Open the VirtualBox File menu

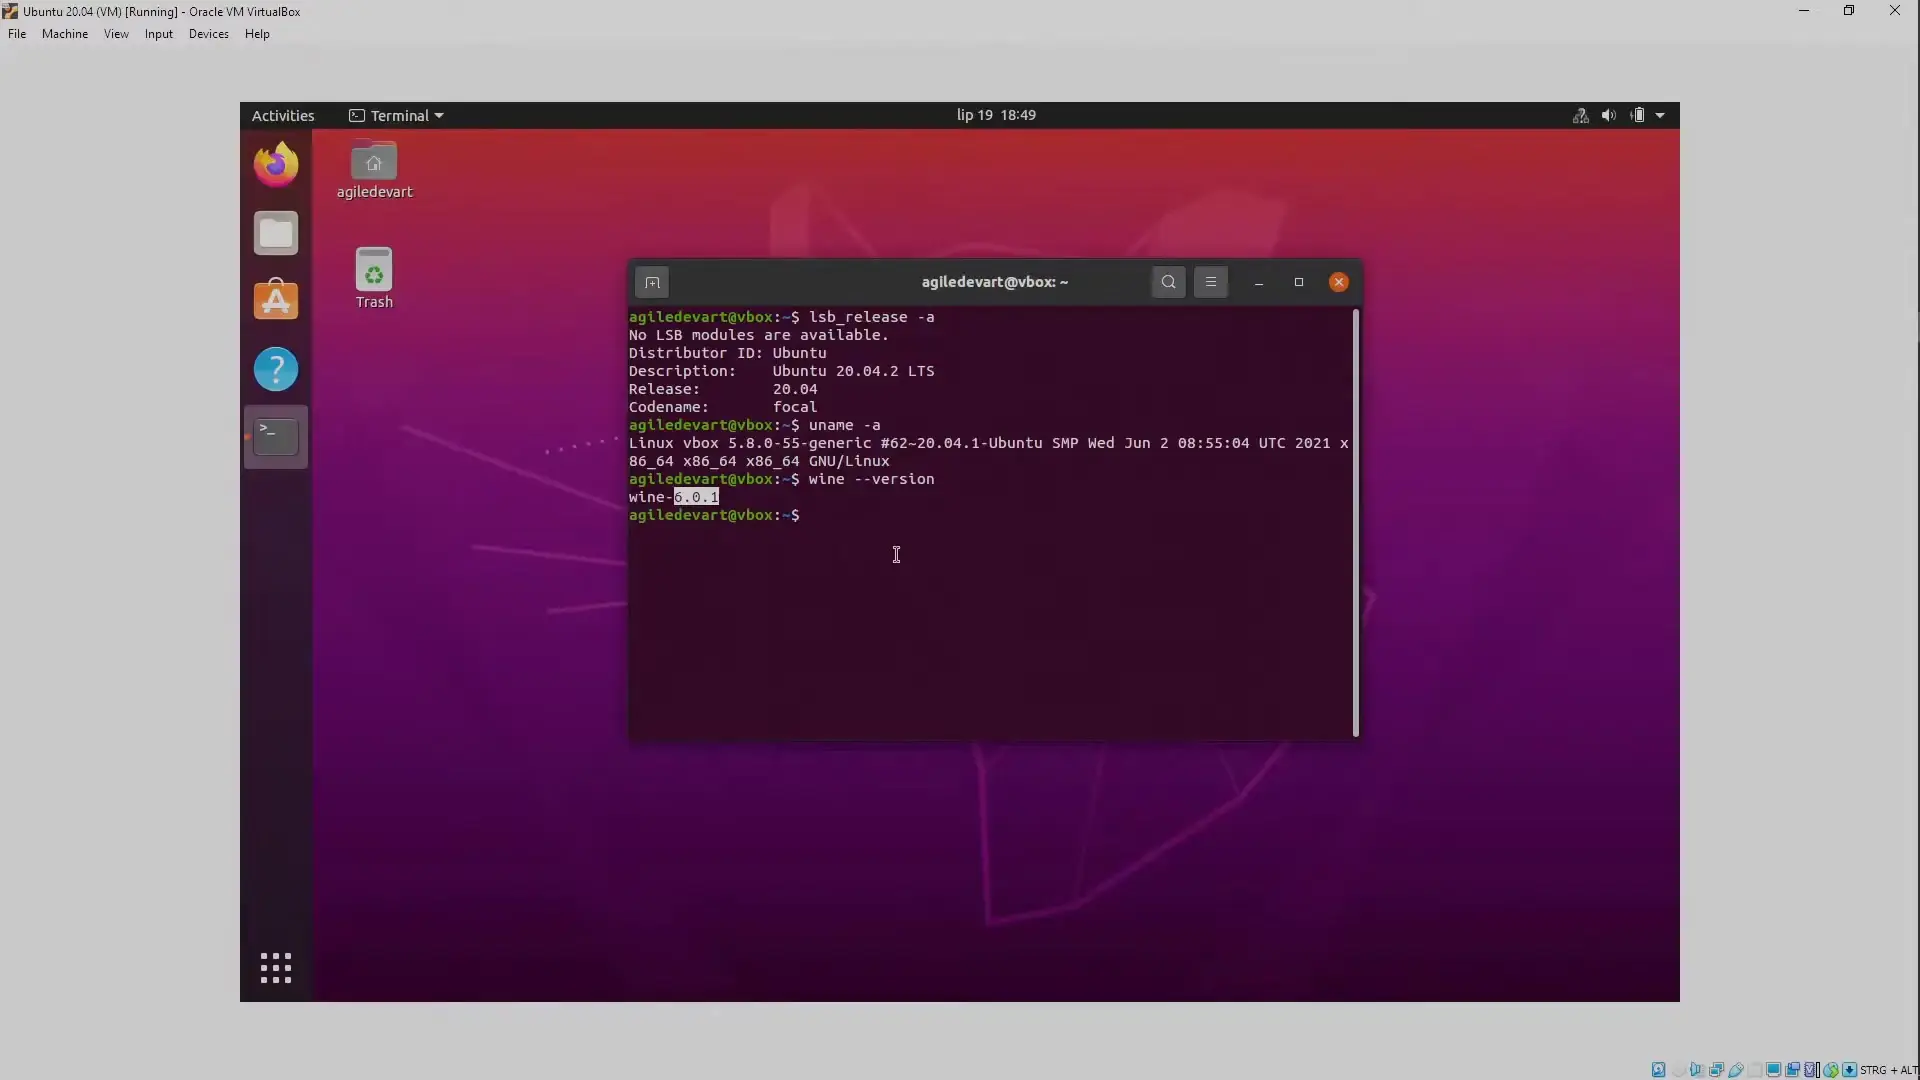[17, 34]
